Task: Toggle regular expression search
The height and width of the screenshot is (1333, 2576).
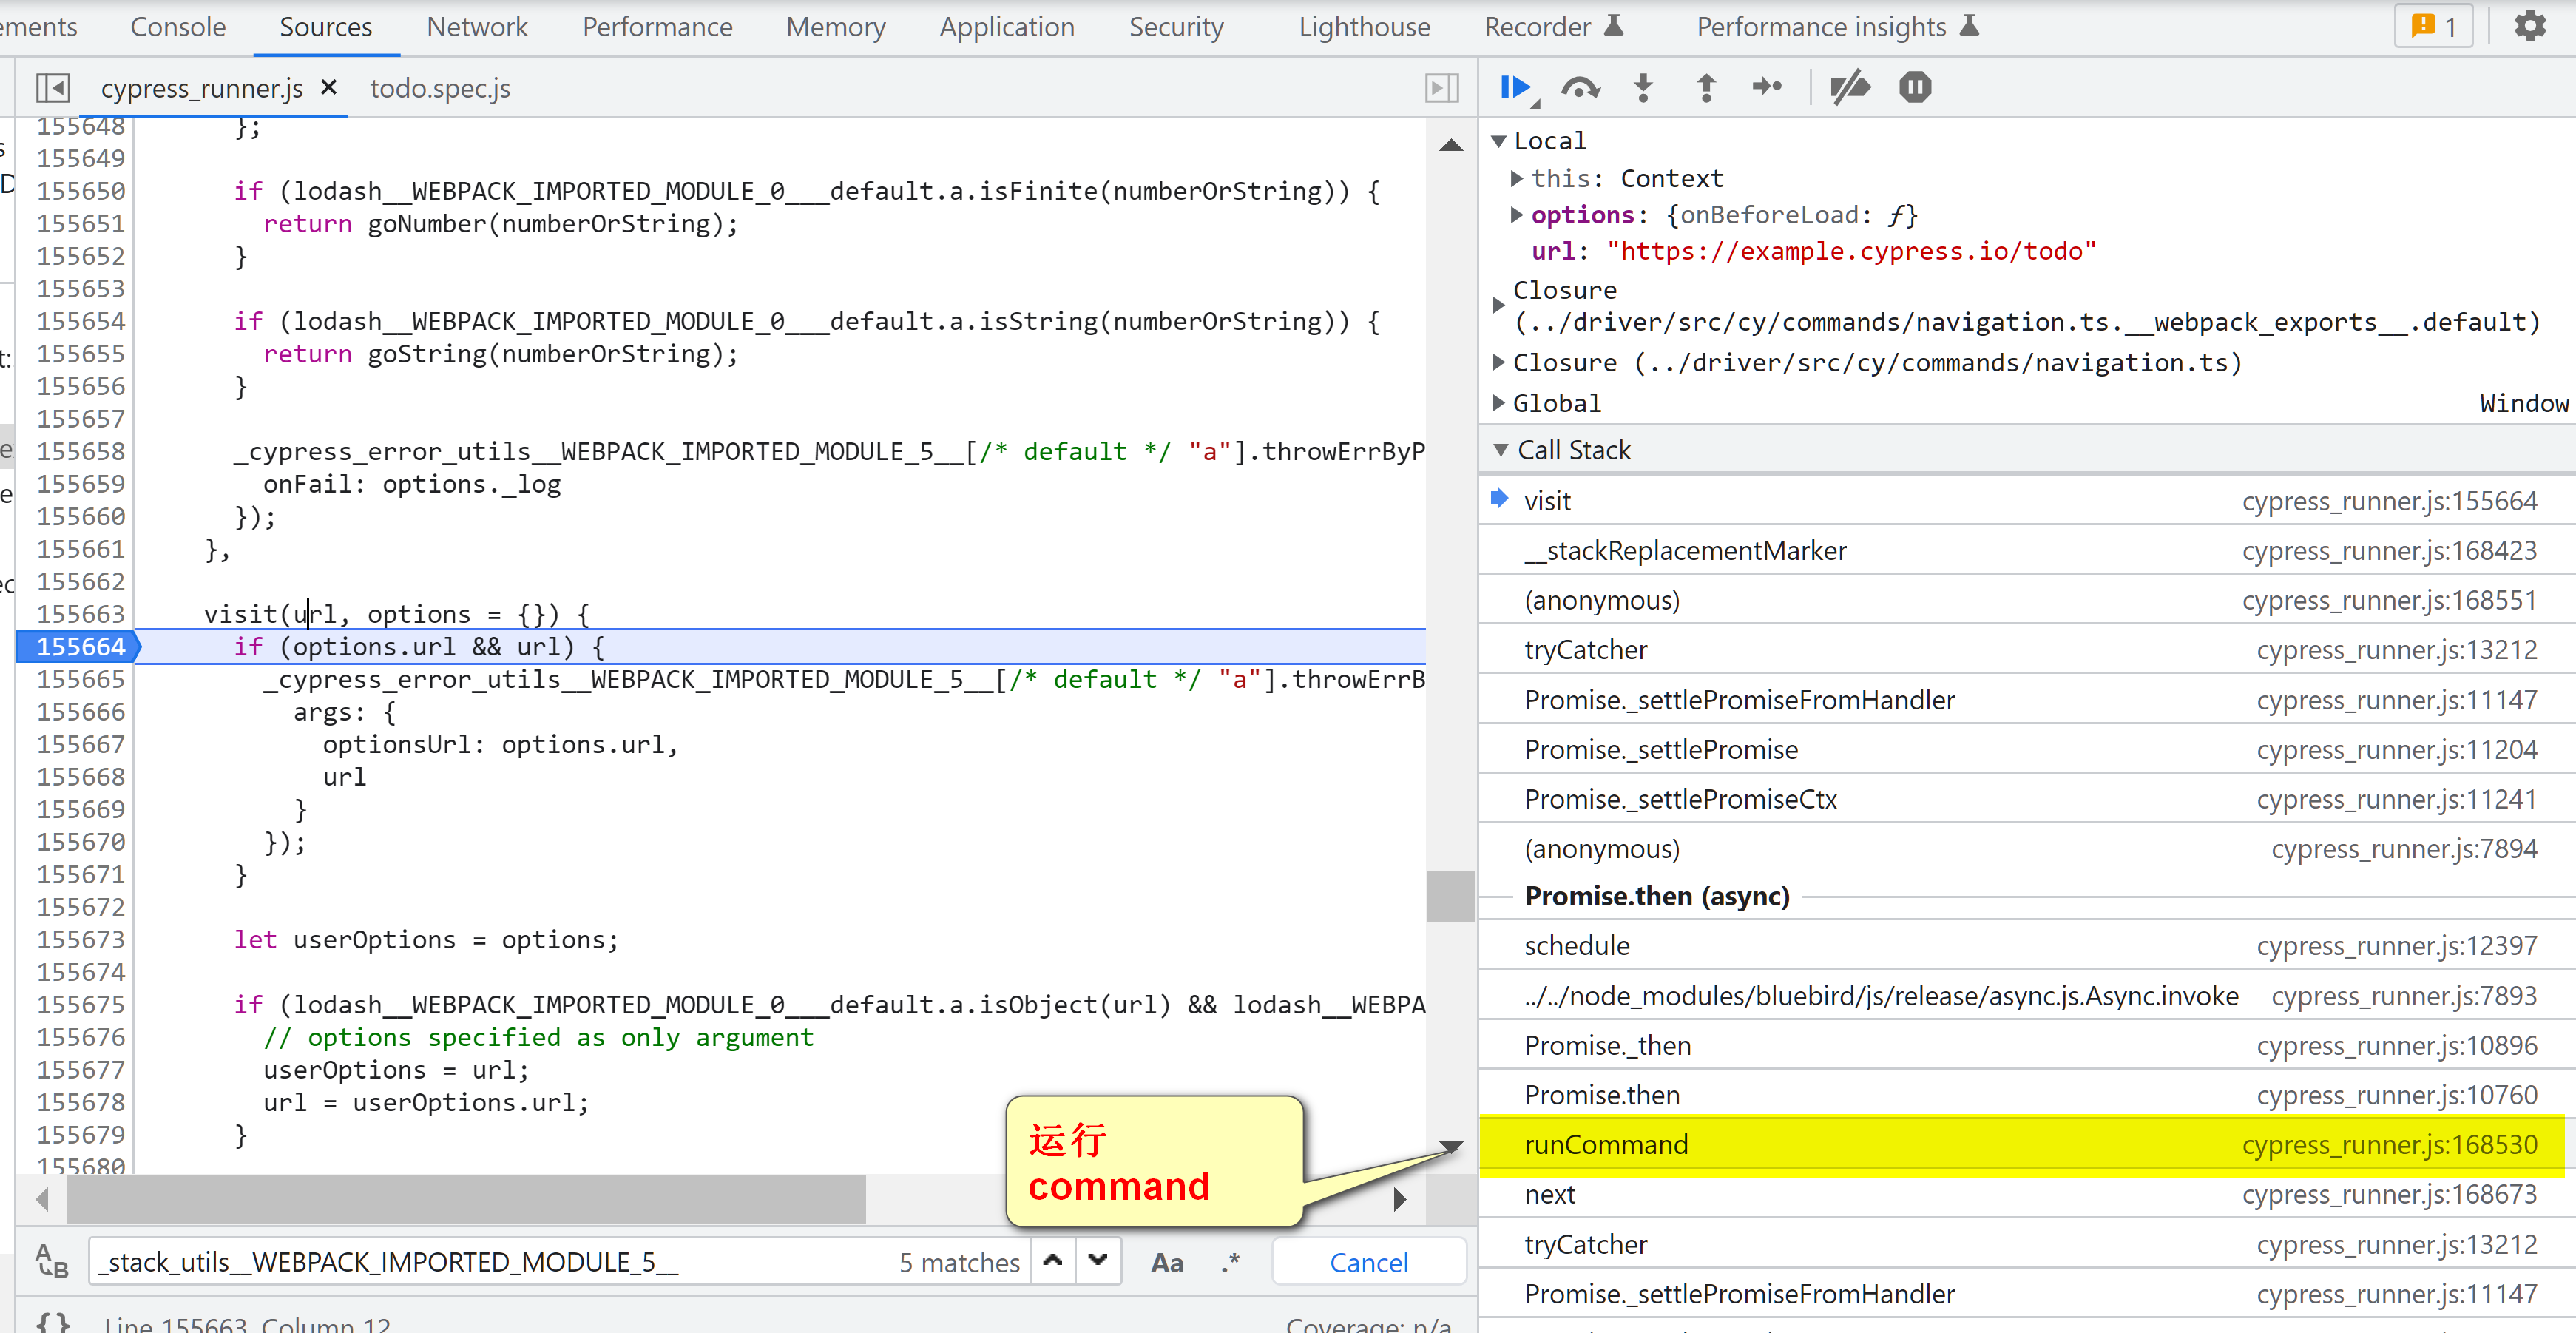Action: coord(1231,1262)
